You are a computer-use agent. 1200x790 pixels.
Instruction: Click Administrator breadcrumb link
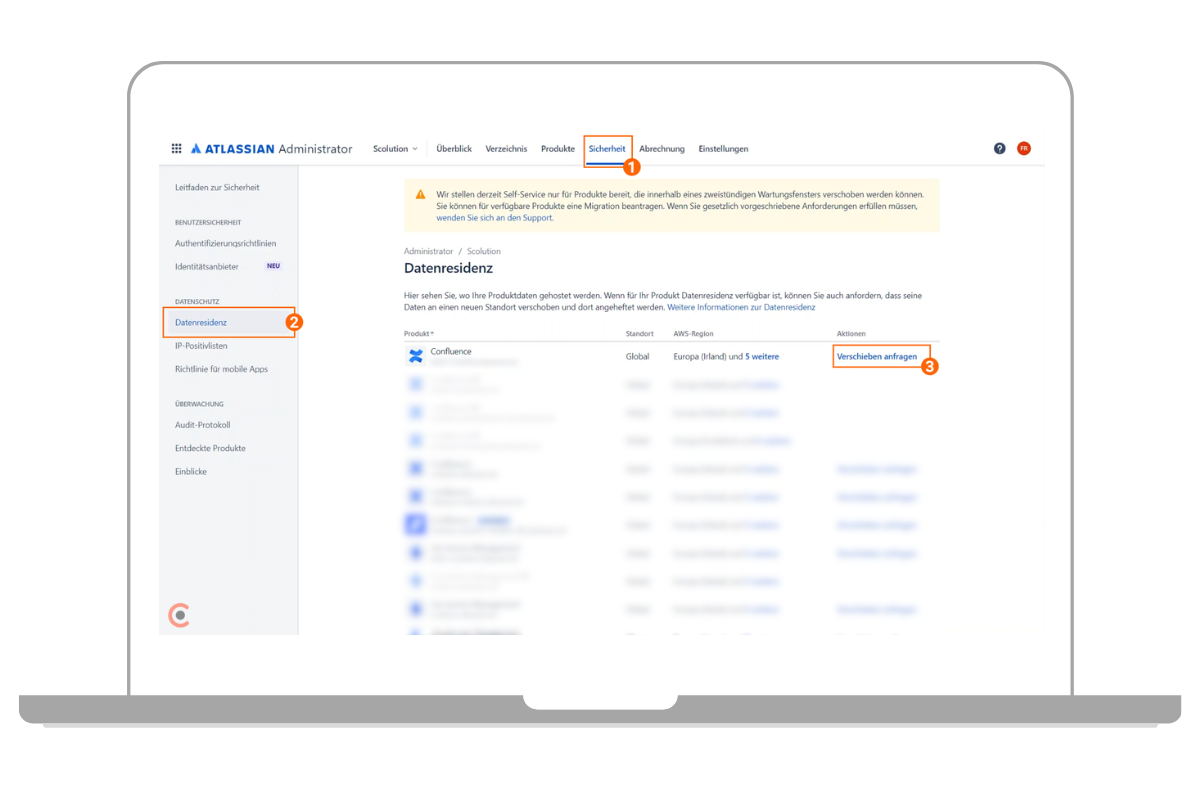coord(428,251)
